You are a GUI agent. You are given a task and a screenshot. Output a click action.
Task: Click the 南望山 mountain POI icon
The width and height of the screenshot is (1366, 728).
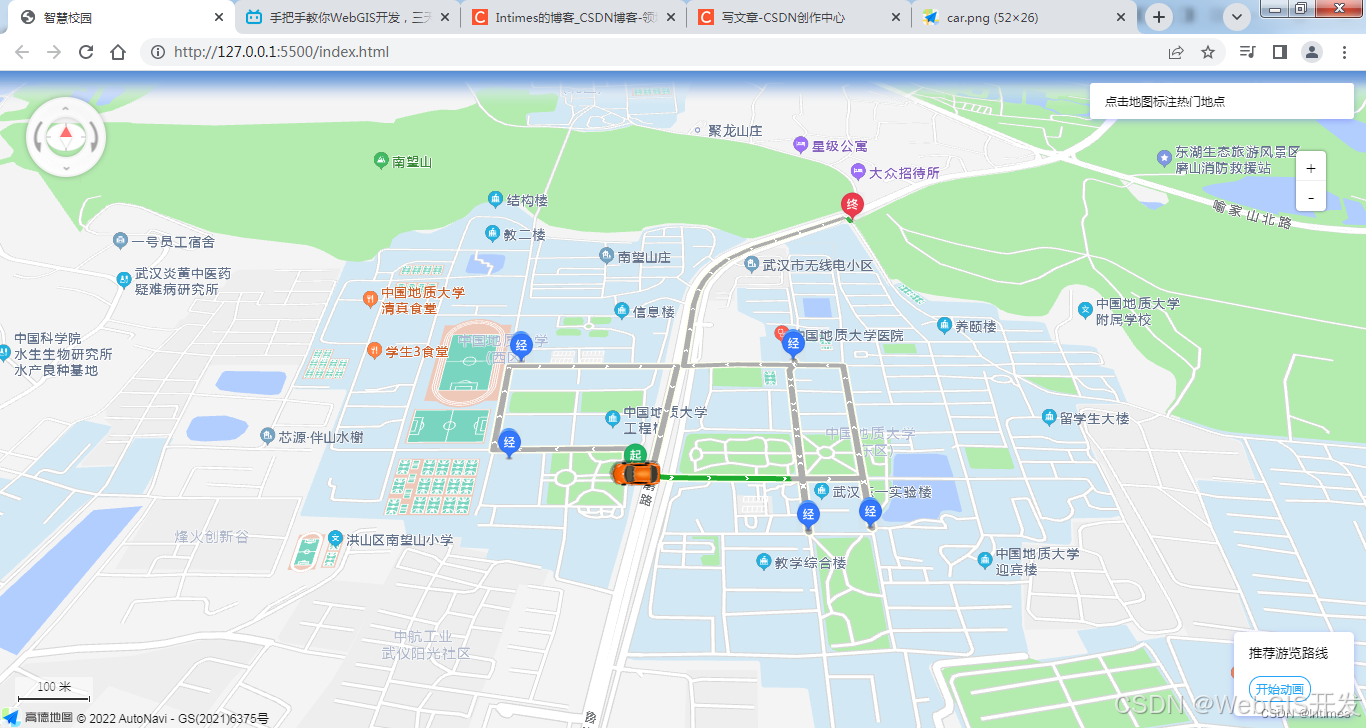tap(381, 161)
